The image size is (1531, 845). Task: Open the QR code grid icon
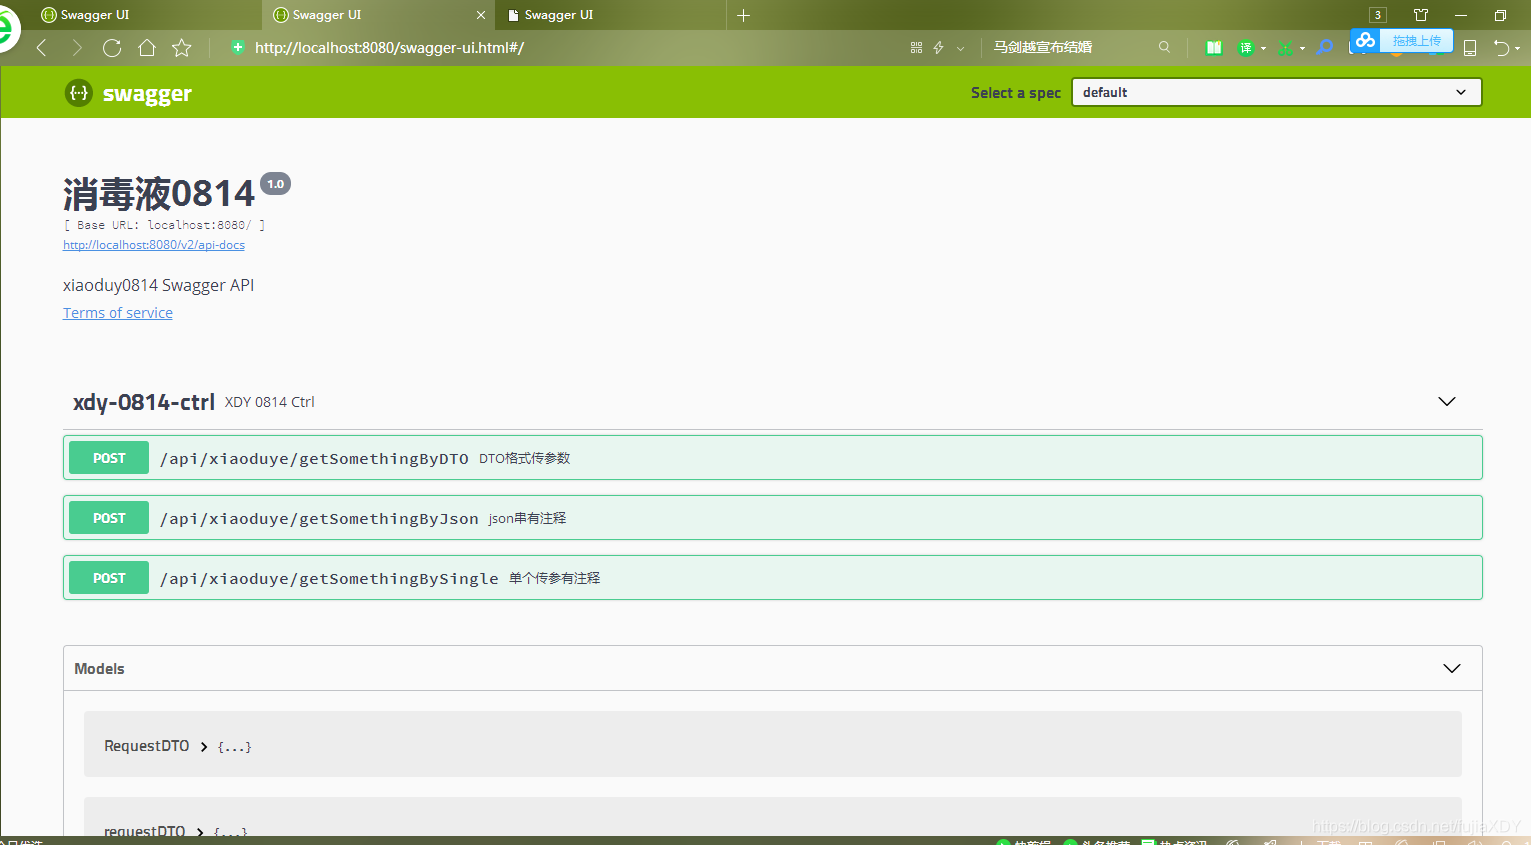point(916,47)
